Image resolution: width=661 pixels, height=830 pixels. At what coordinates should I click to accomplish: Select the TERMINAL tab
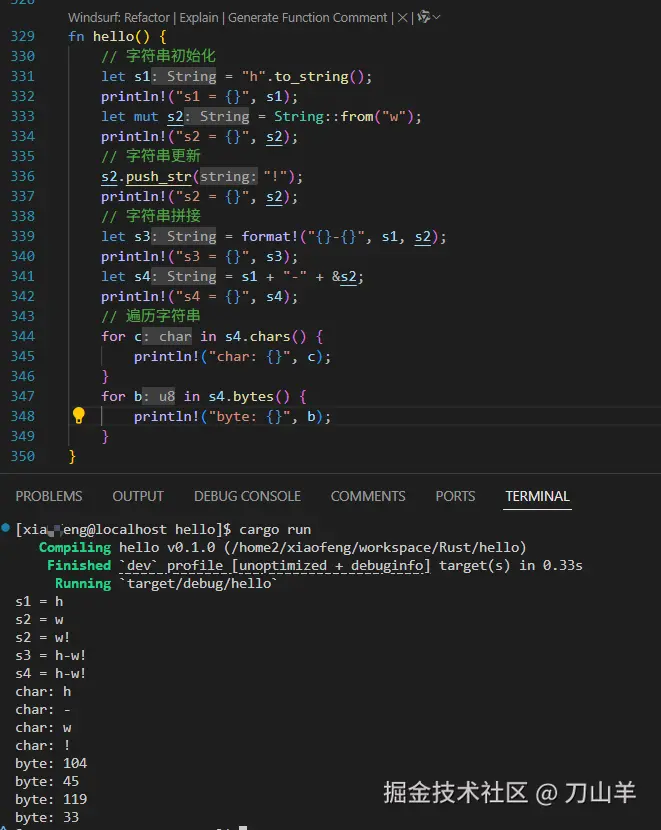537,496
